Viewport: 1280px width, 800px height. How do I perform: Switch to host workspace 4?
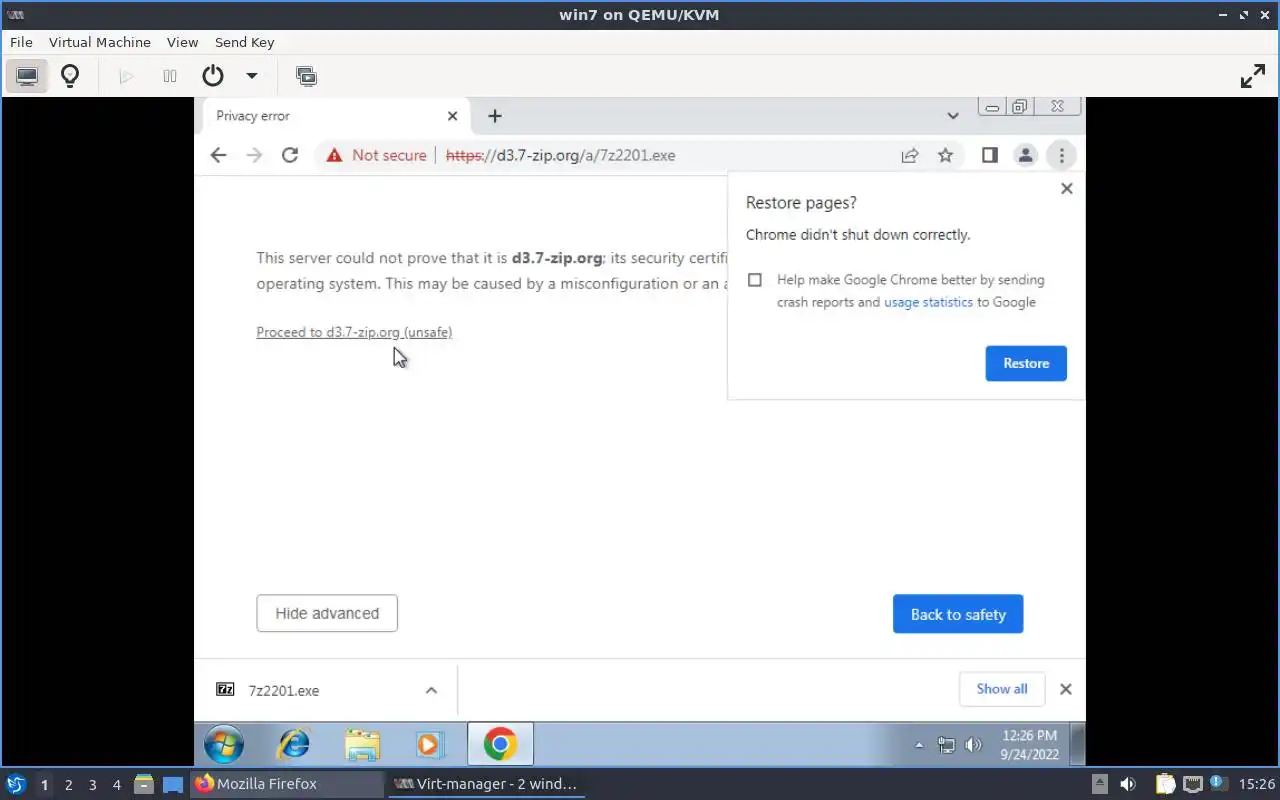[x=116, y=785]
